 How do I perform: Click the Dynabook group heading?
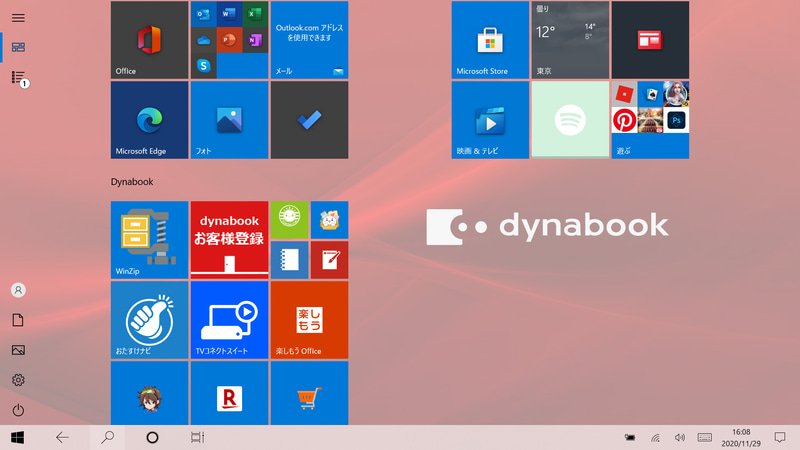point(132,182)
